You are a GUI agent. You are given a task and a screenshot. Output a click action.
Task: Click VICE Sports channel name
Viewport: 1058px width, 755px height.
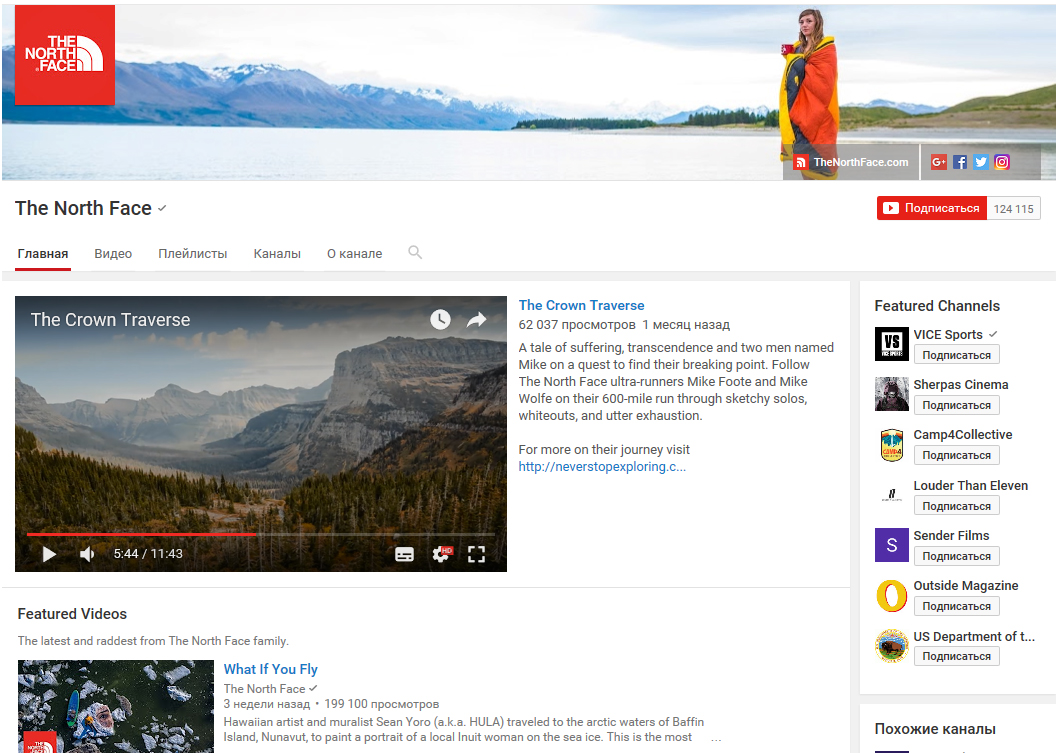(947, 334)
